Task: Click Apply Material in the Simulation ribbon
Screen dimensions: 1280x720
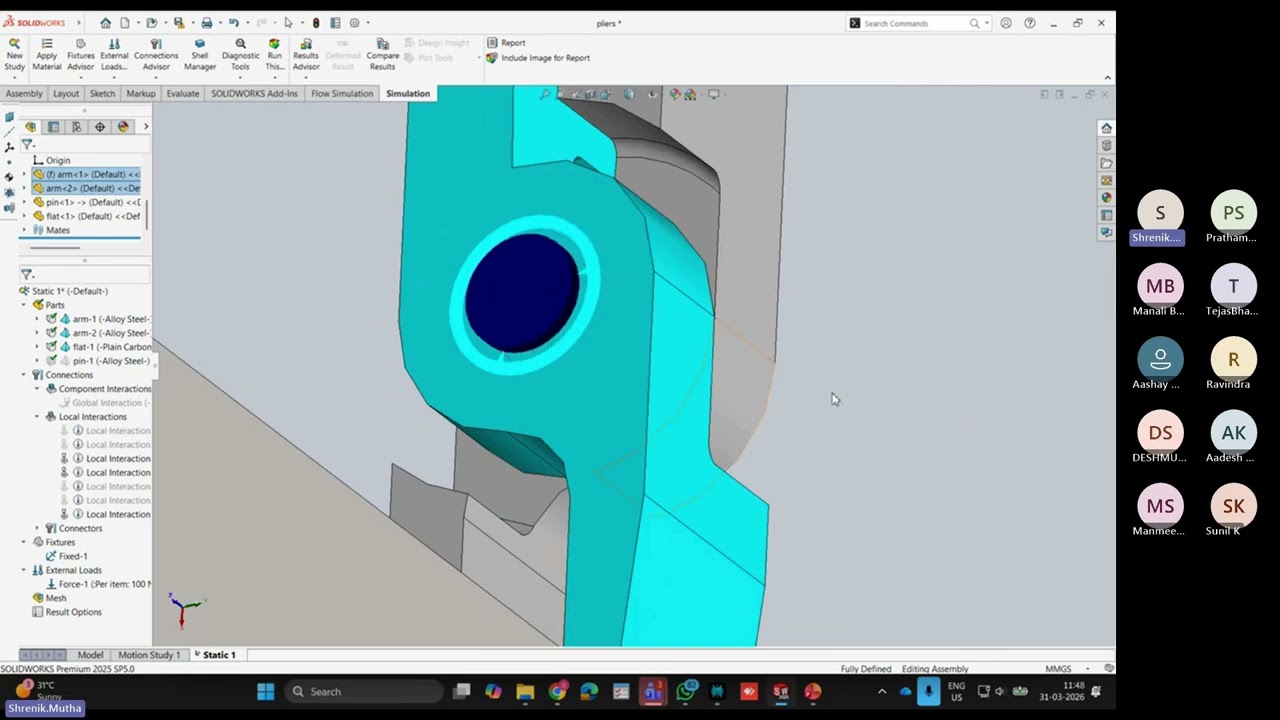Action: (x=46, y=54)
